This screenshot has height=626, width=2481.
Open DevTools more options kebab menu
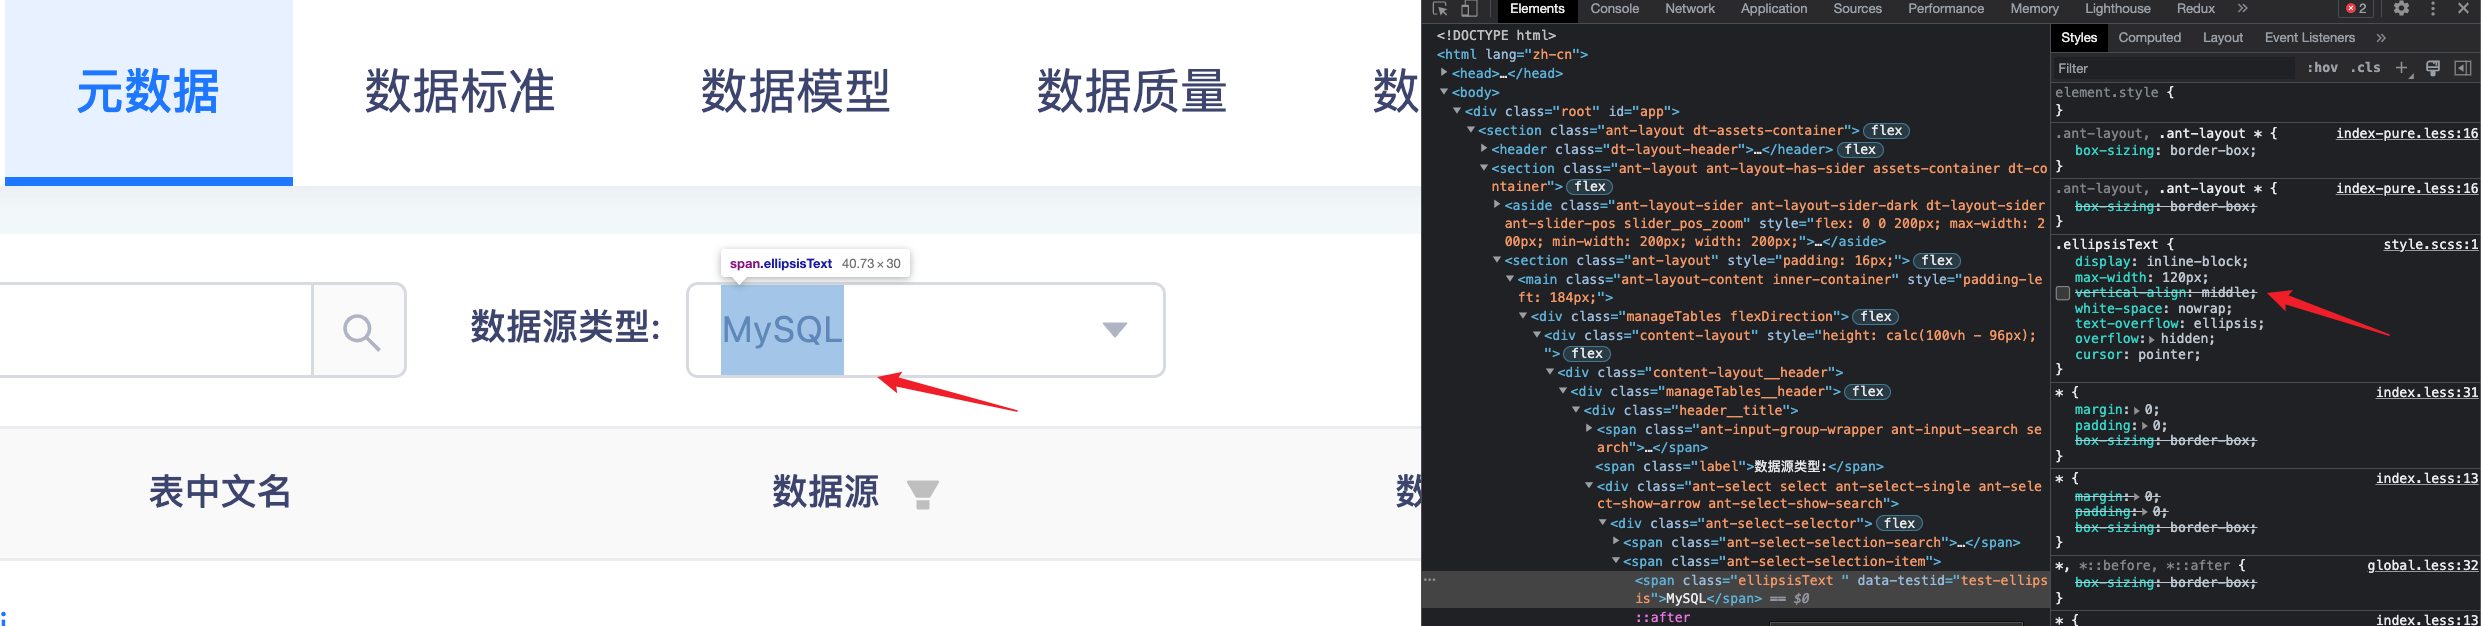click(2433, 9)
